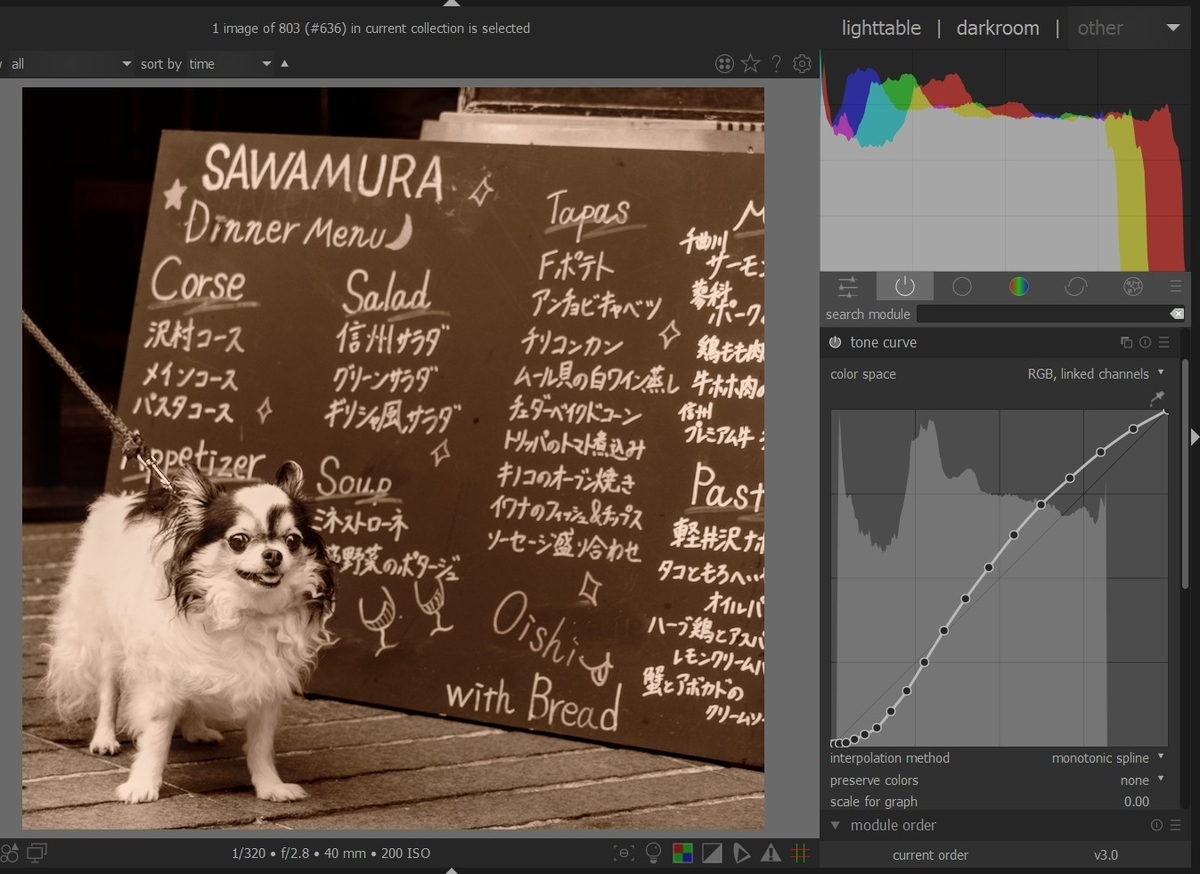Open global preferences gear icon

pyautogui.click(x=802, y=64)
